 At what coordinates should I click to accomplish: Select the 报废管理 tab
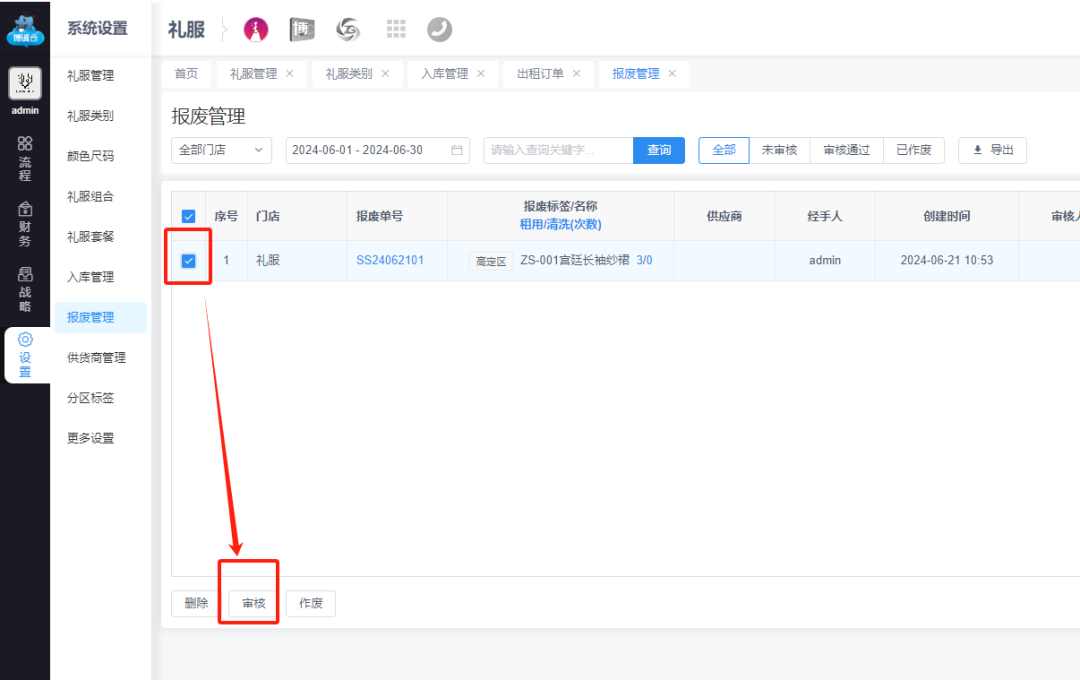coord(636,74)
